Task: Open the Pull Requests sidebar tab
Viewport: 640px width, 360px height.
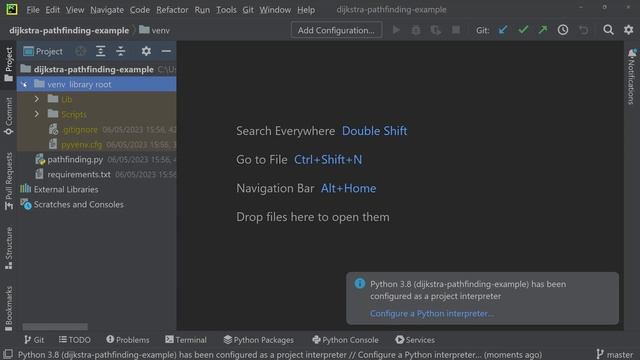Action: [x=9, y=181]
